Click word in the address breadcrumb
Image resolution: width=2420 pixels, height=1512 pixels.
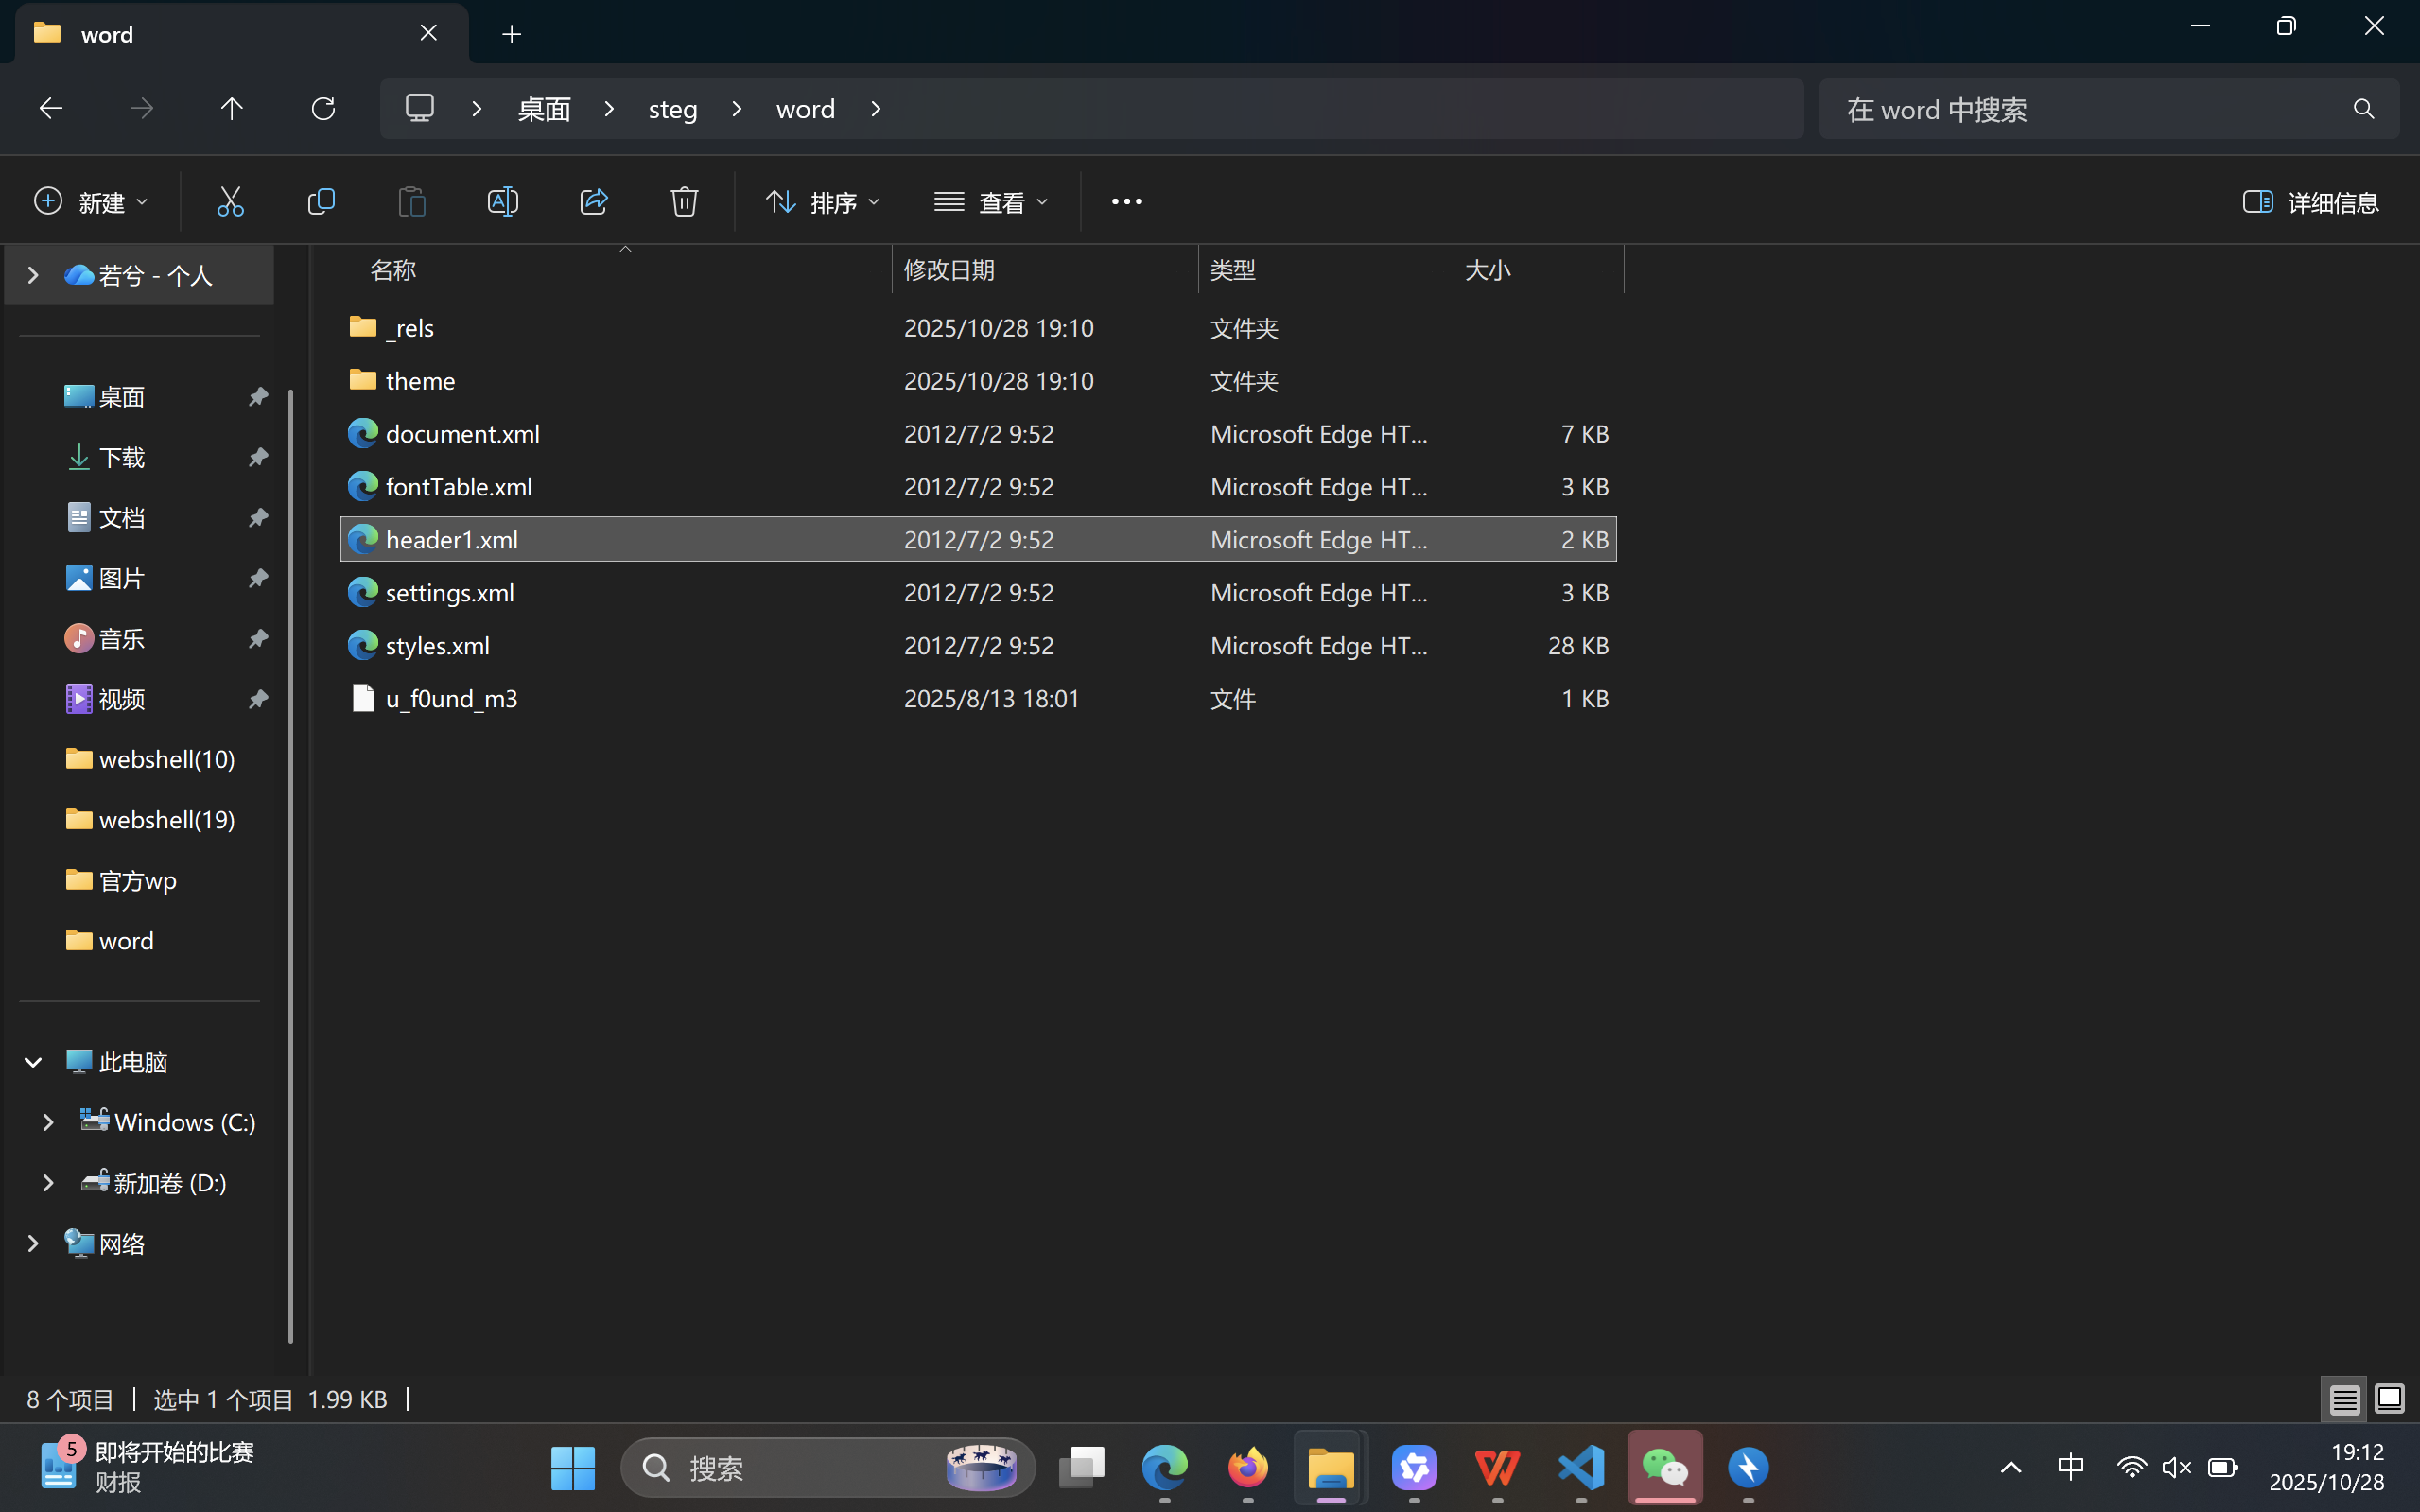coord(806,109)
